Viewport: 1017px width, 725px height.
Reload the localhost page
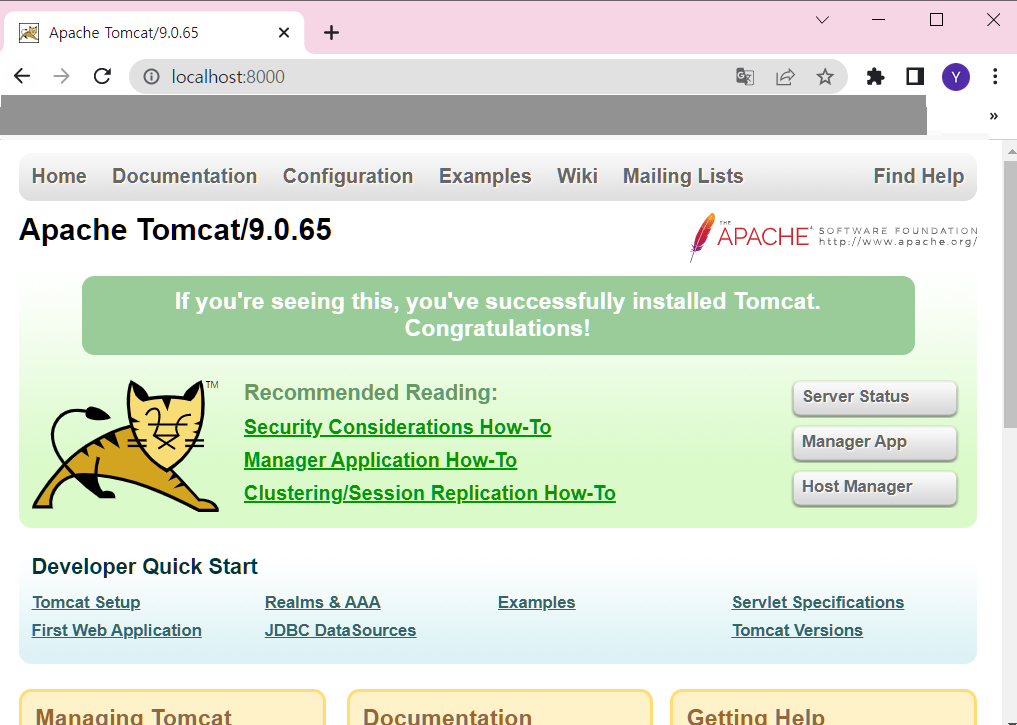coord(102,77)
